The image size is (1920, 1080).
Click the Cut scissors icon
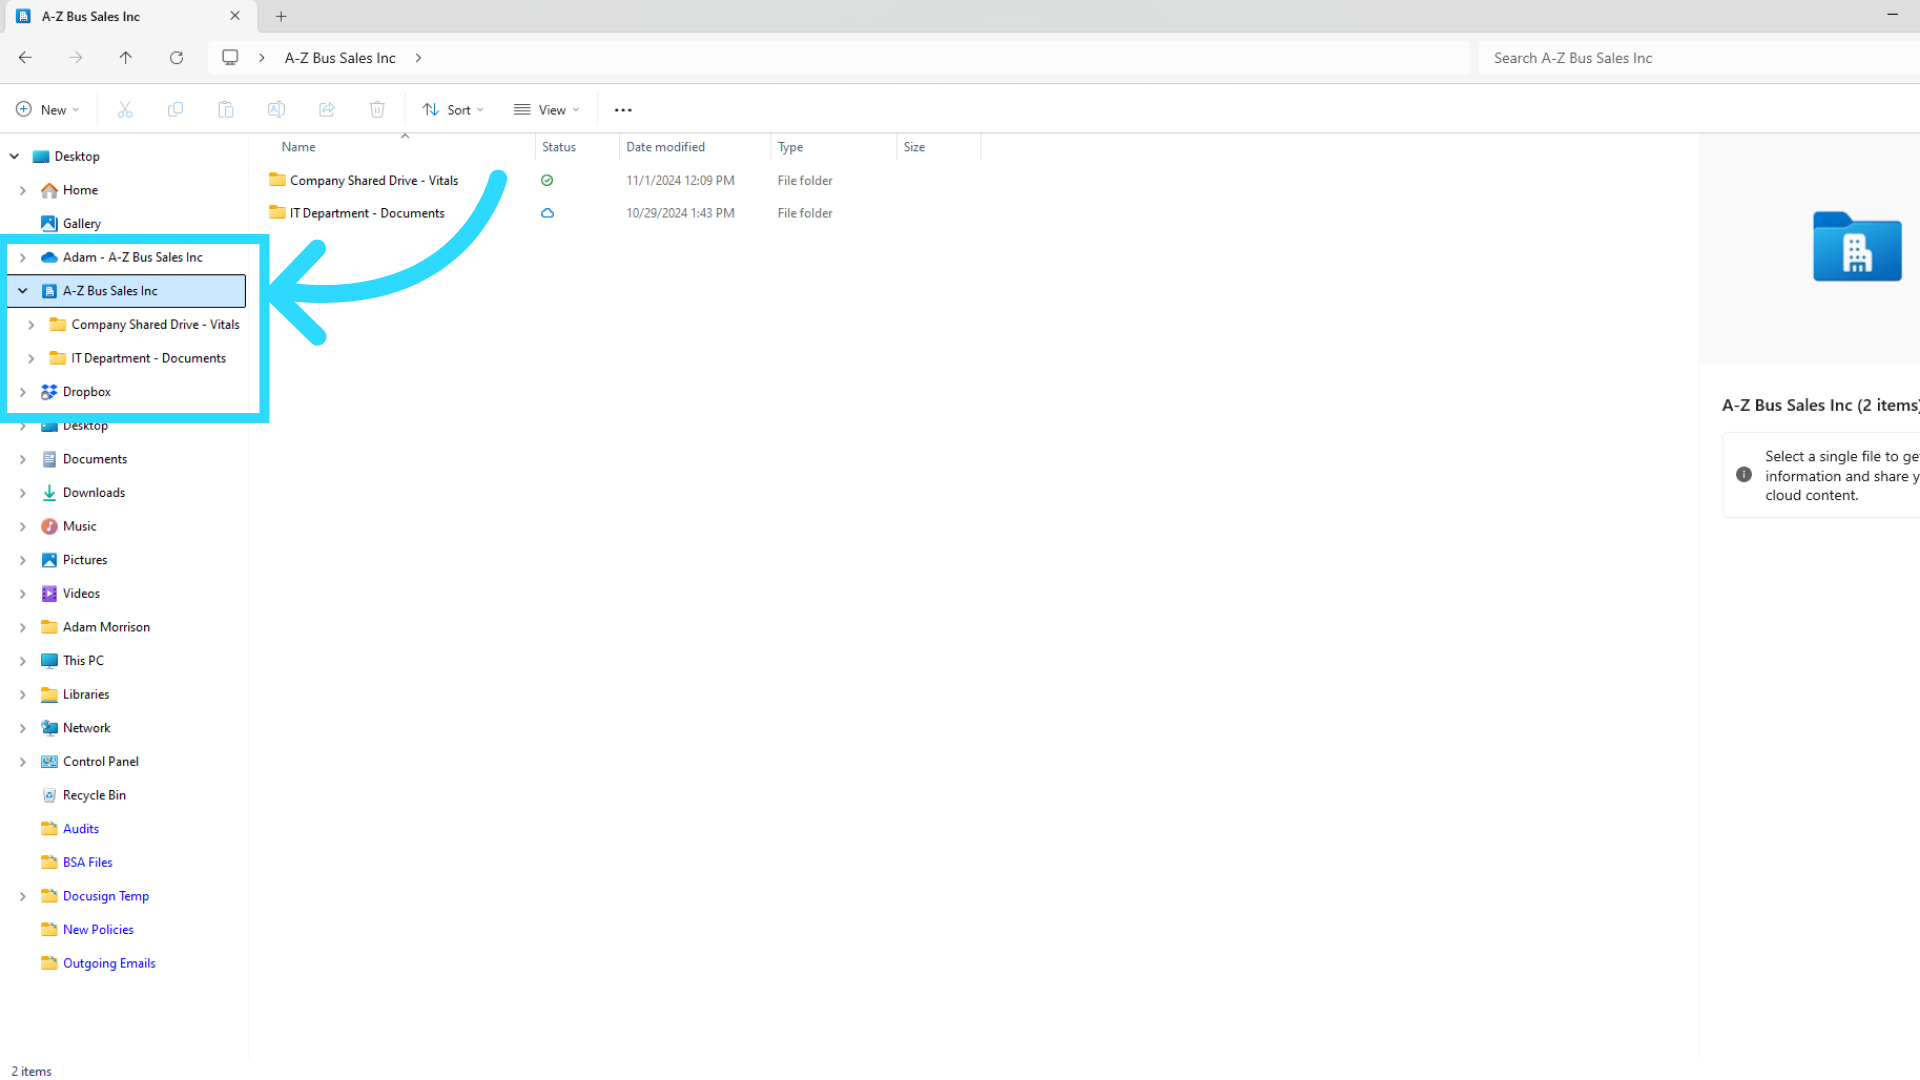125,110
